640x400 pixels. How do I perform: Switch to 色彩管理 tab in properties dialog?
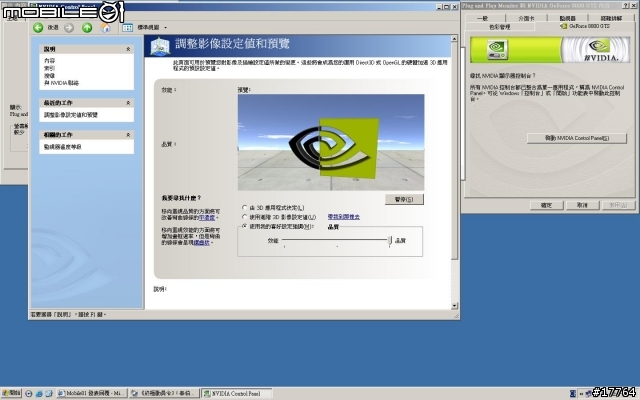click(500, 27)
